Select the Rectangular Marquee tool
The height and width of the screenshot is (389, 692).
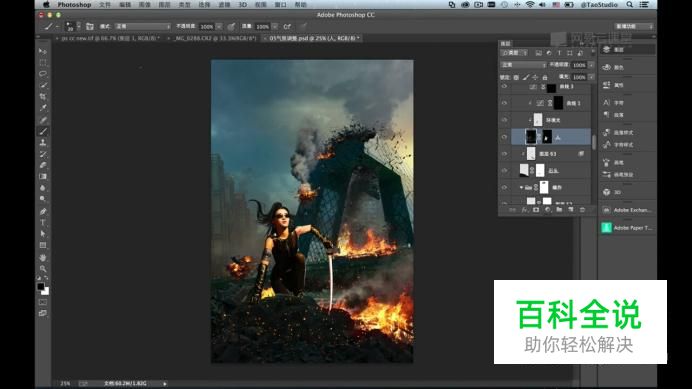tap(42, 62)
